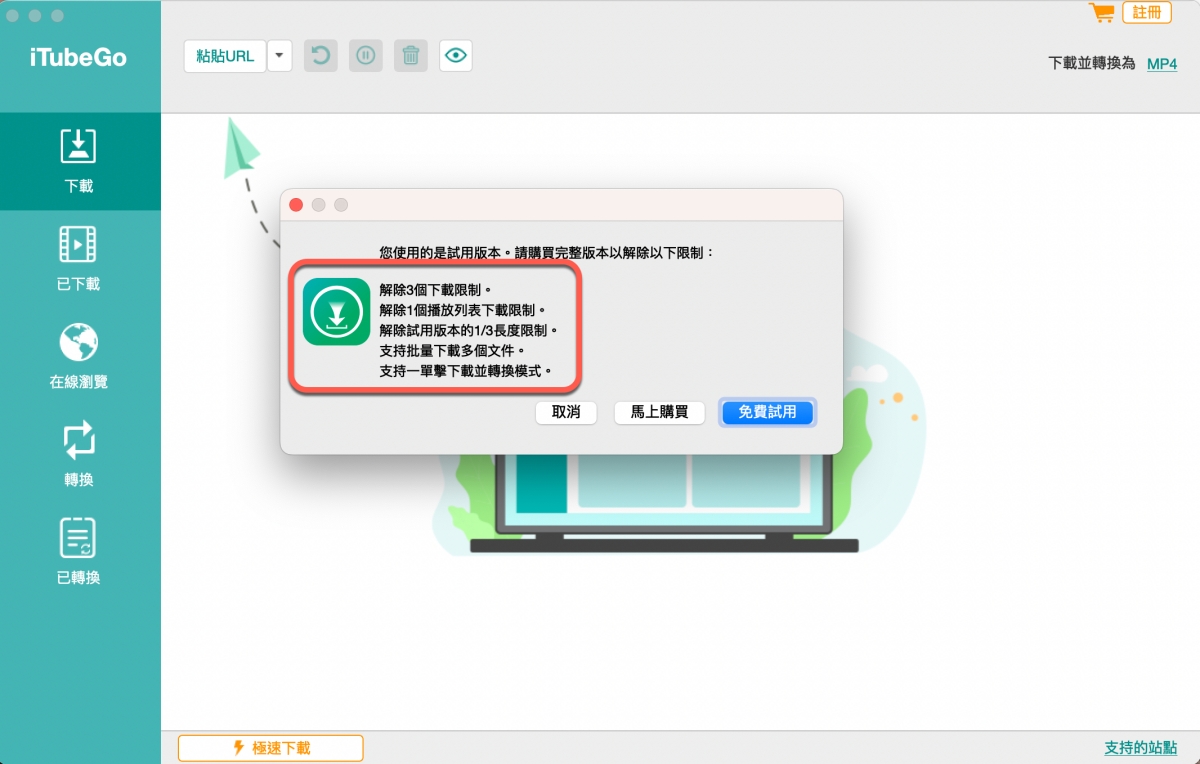Open the 已轉換 converted files section

pyautogui.click(x=79, y=552)
